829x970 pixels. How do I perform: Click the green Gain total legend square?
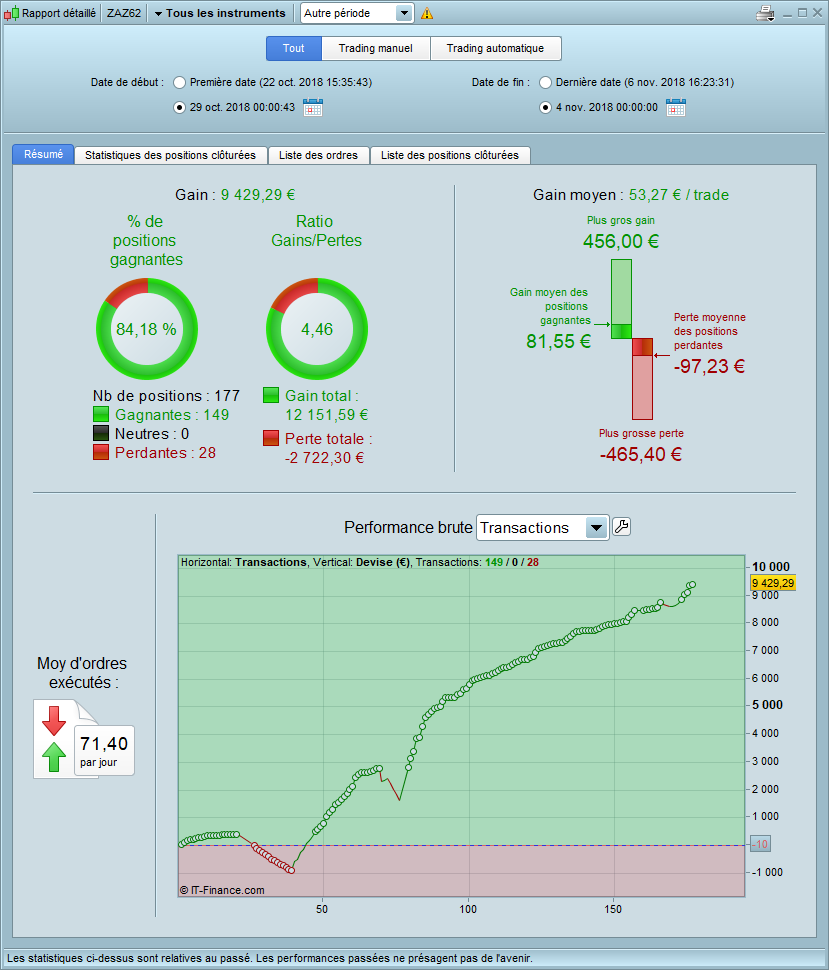click(271, 395)
